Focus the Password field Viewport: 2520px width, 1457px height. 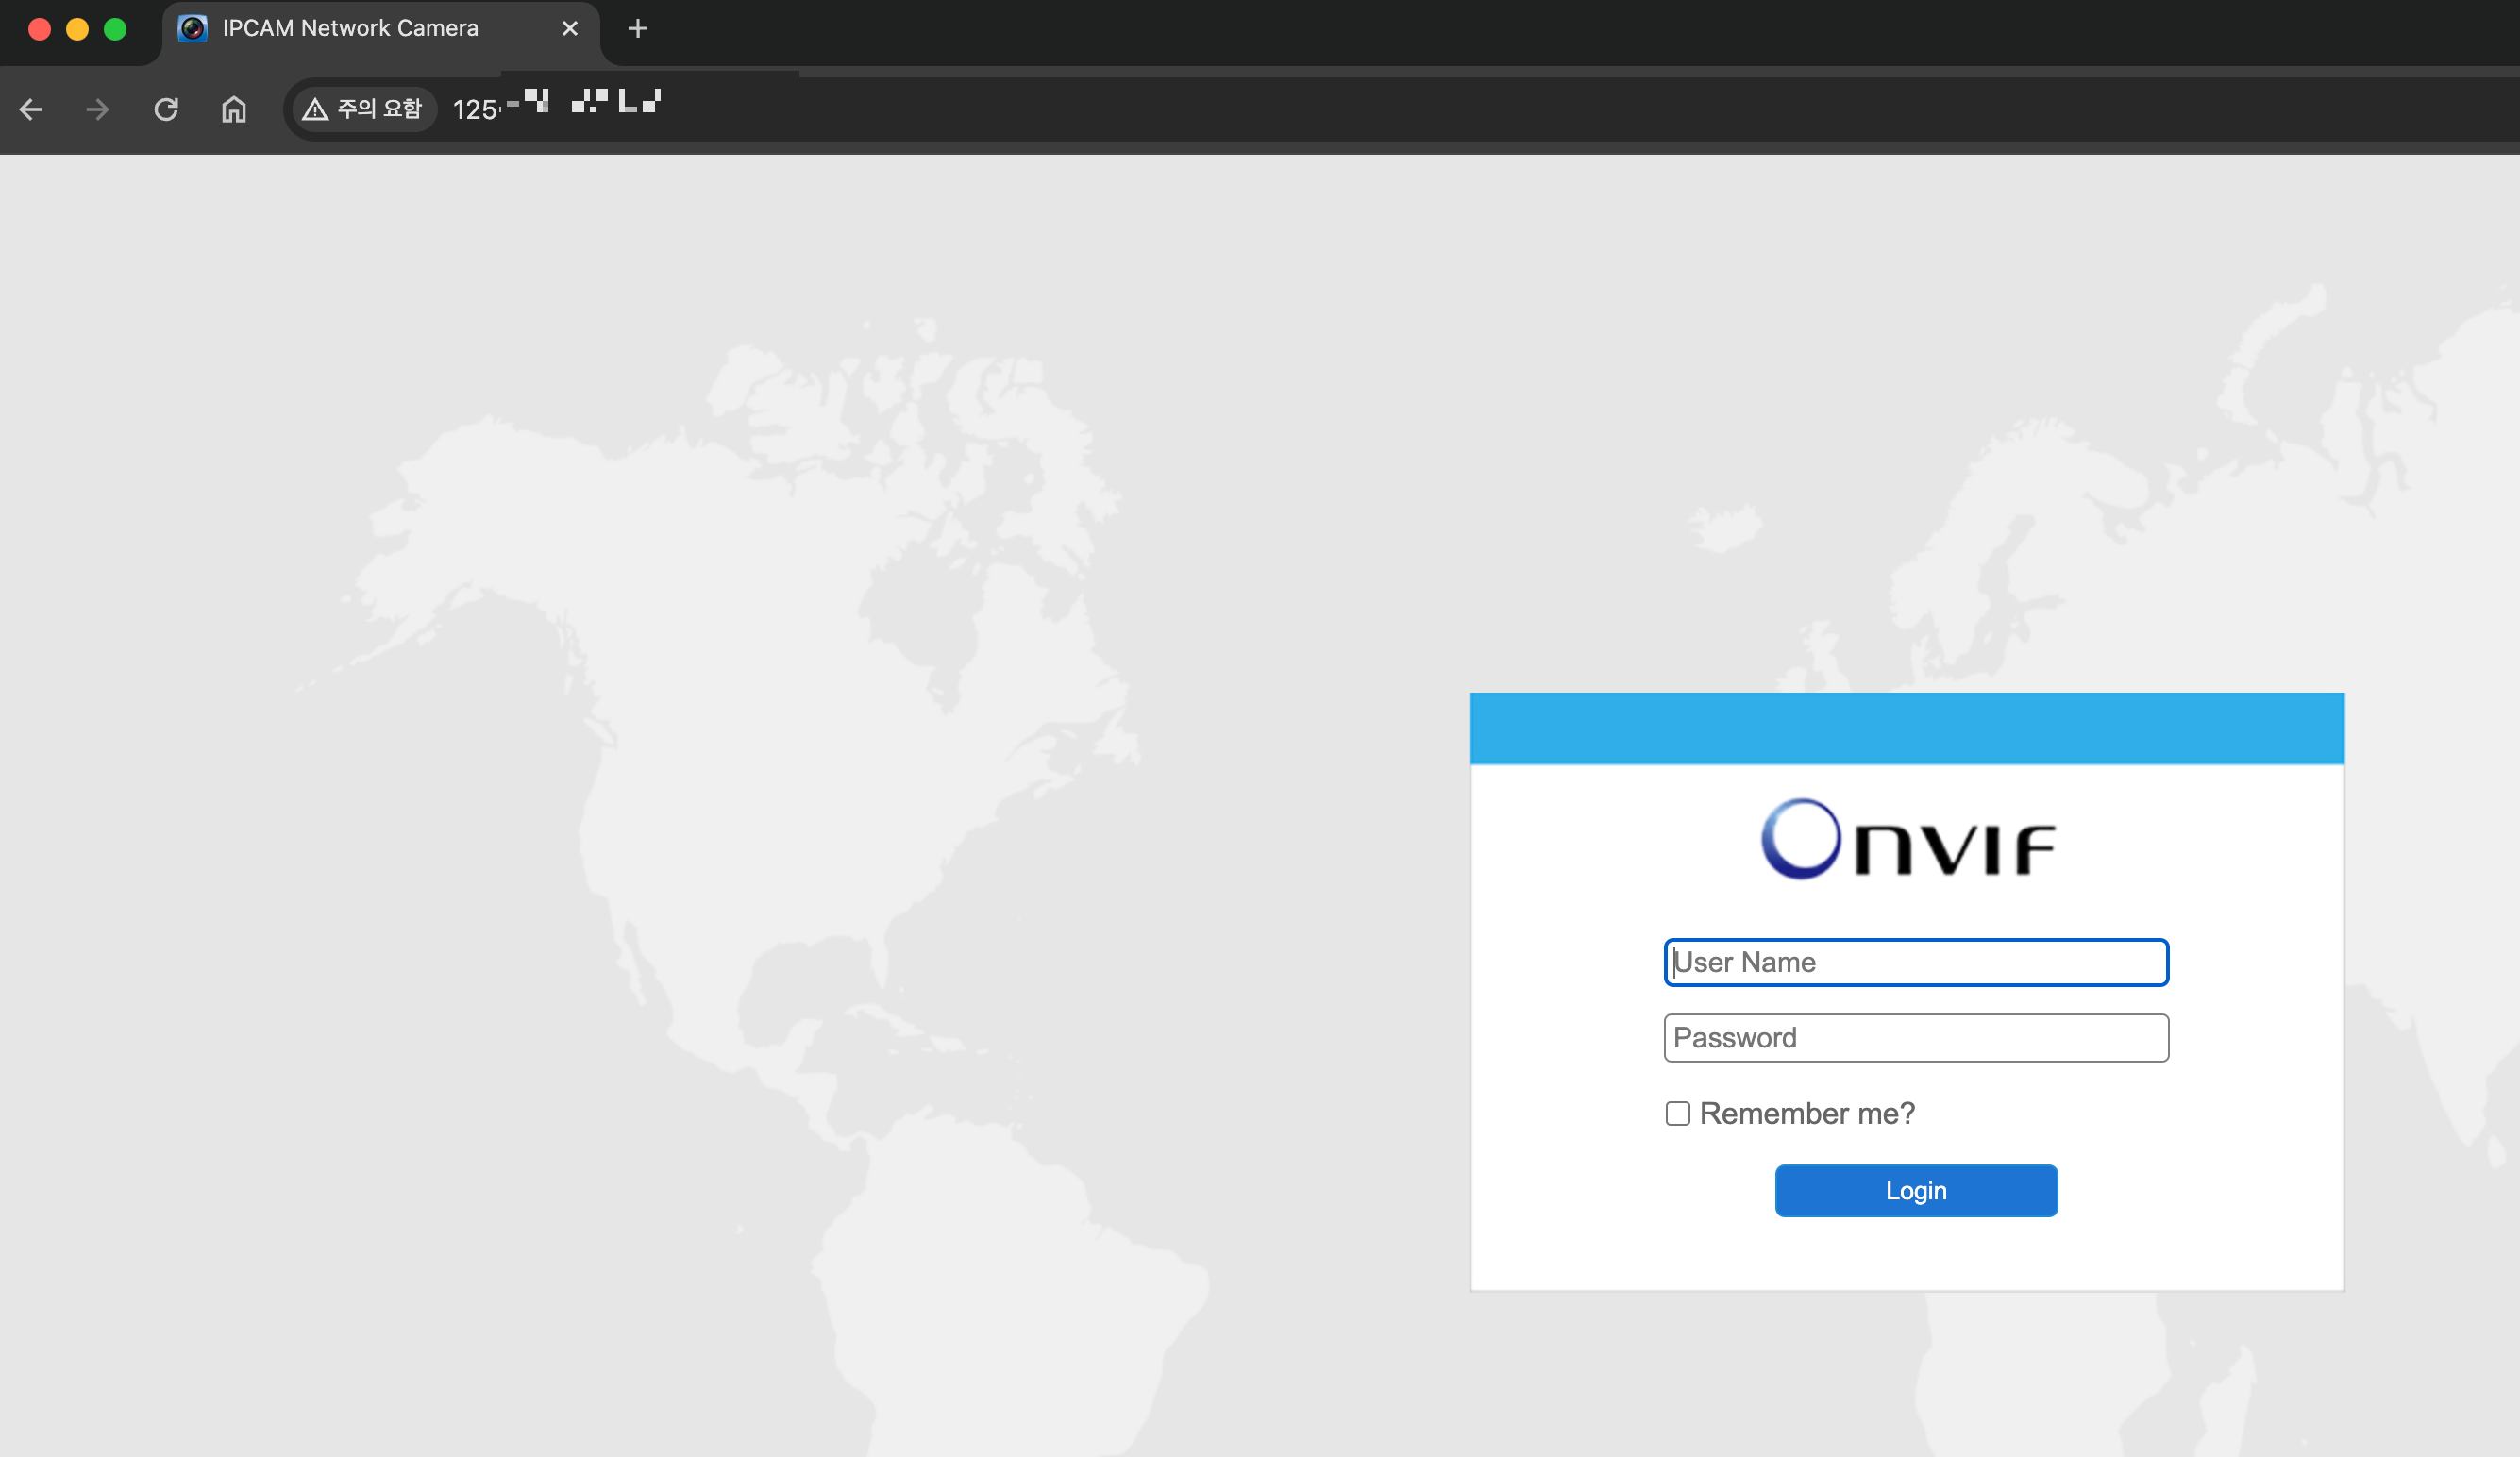point(1916,1038)
